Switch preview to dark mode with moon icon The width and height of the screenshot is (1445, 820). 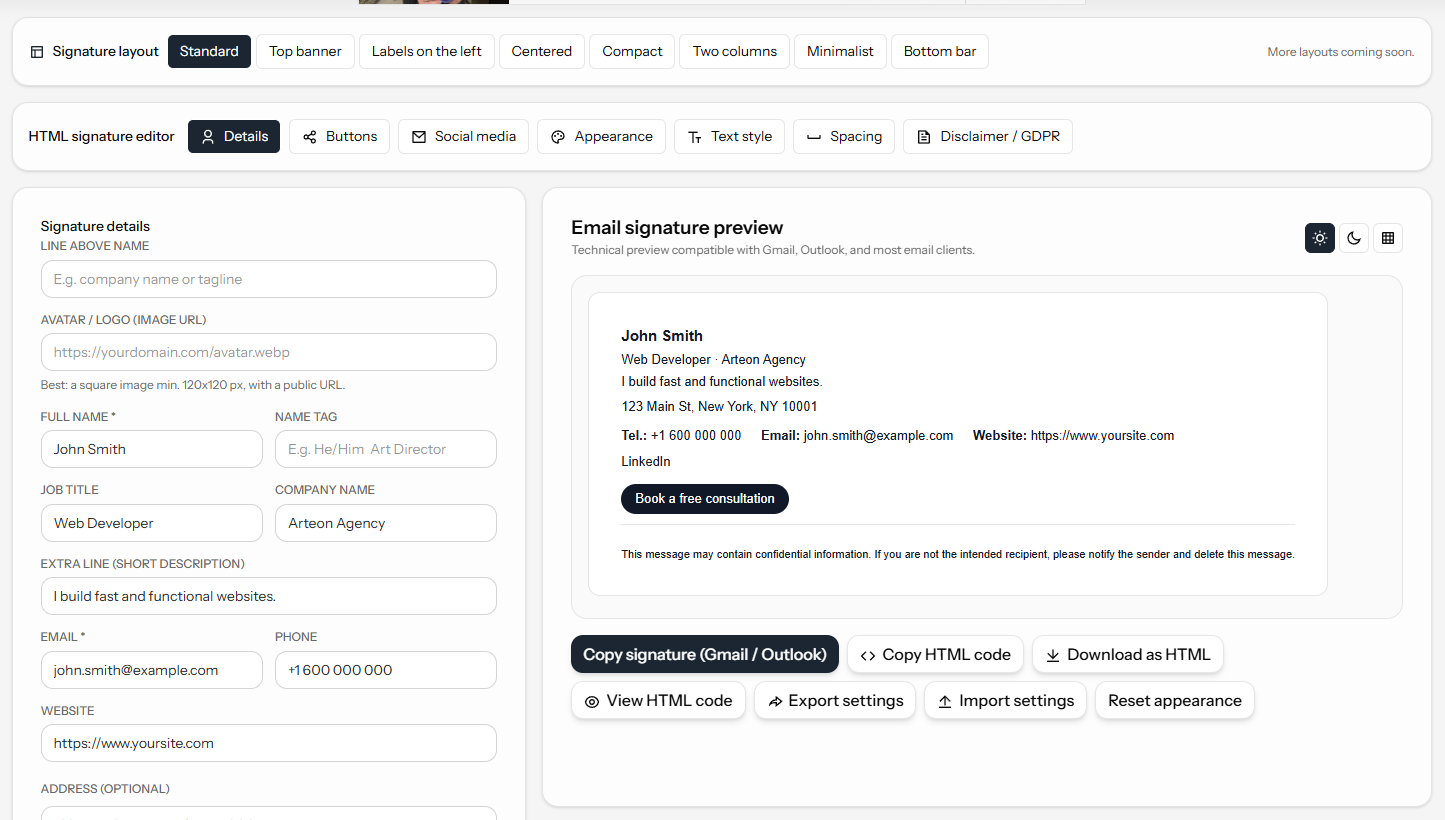pyautogui.click(x=1353, y=238)
